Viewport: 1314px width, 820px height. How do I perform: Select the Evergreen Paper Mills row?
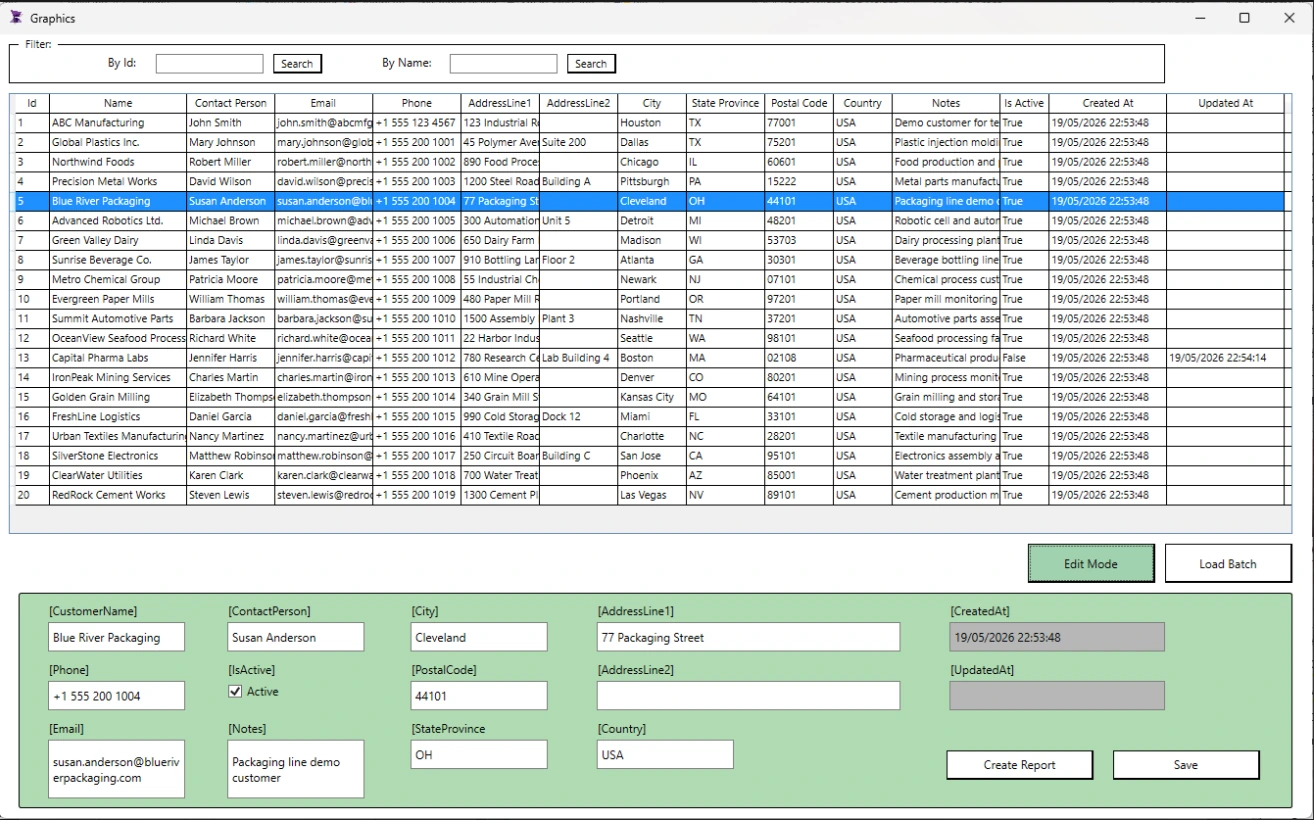pos(649,299)
